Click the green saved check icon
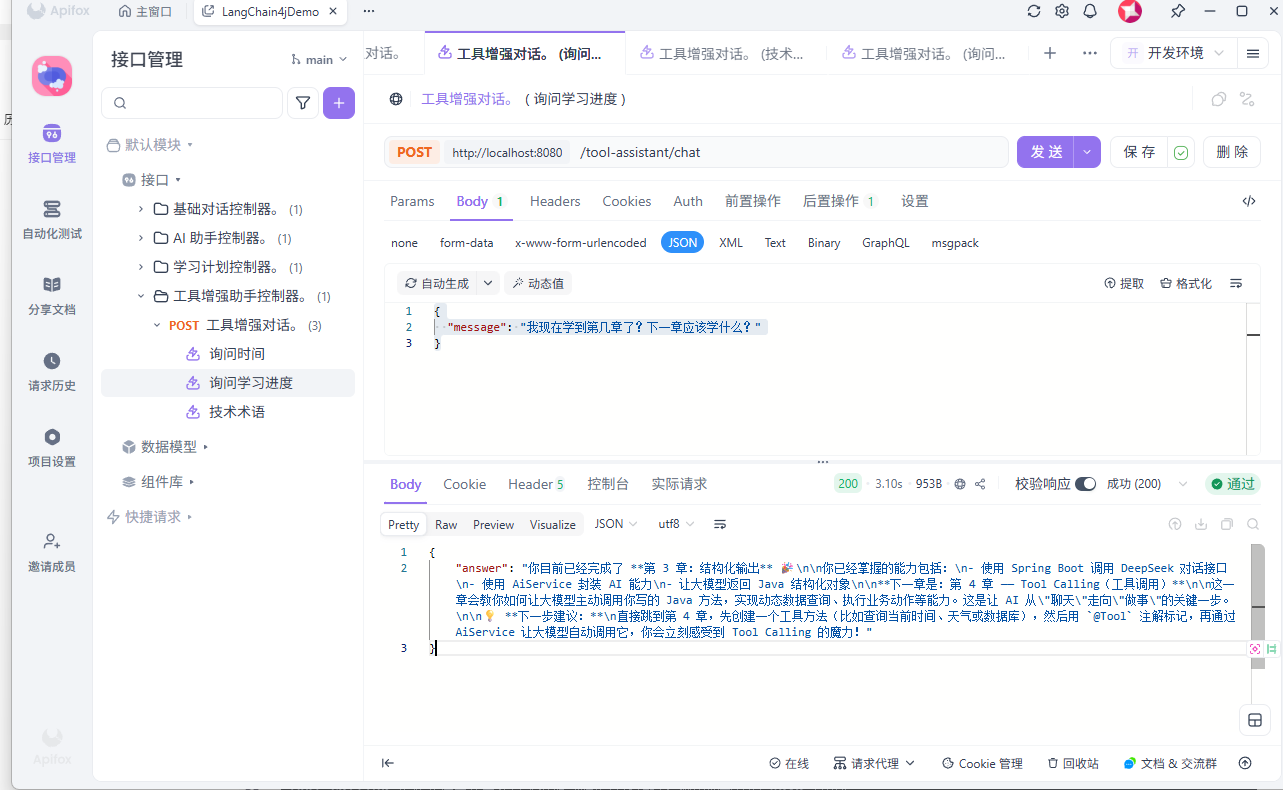 [1181, 153]
